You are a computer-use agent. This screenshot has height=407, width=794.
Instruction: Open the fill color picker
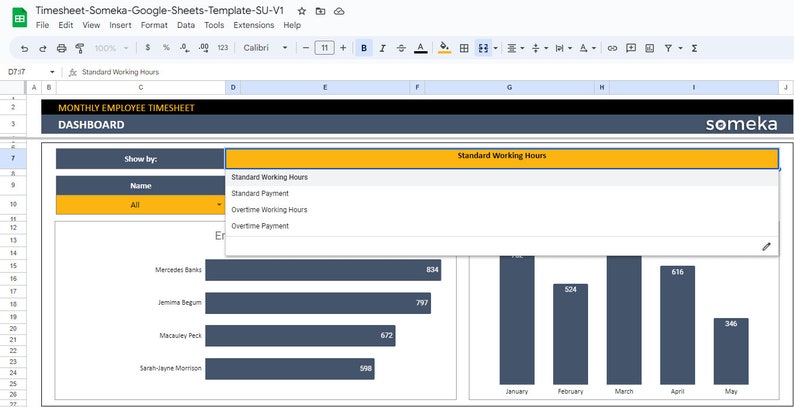pos(445,48)
